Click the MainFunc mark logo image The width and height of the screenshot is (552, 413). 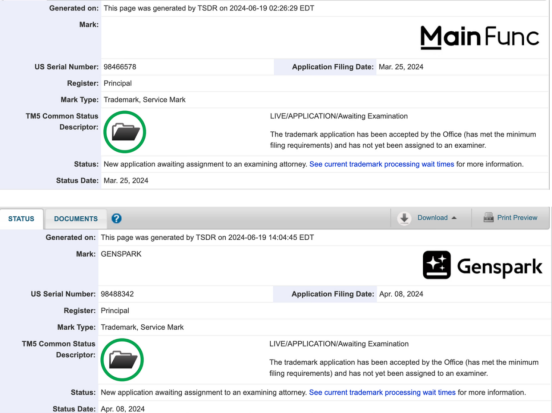click(x=480, y=37)
